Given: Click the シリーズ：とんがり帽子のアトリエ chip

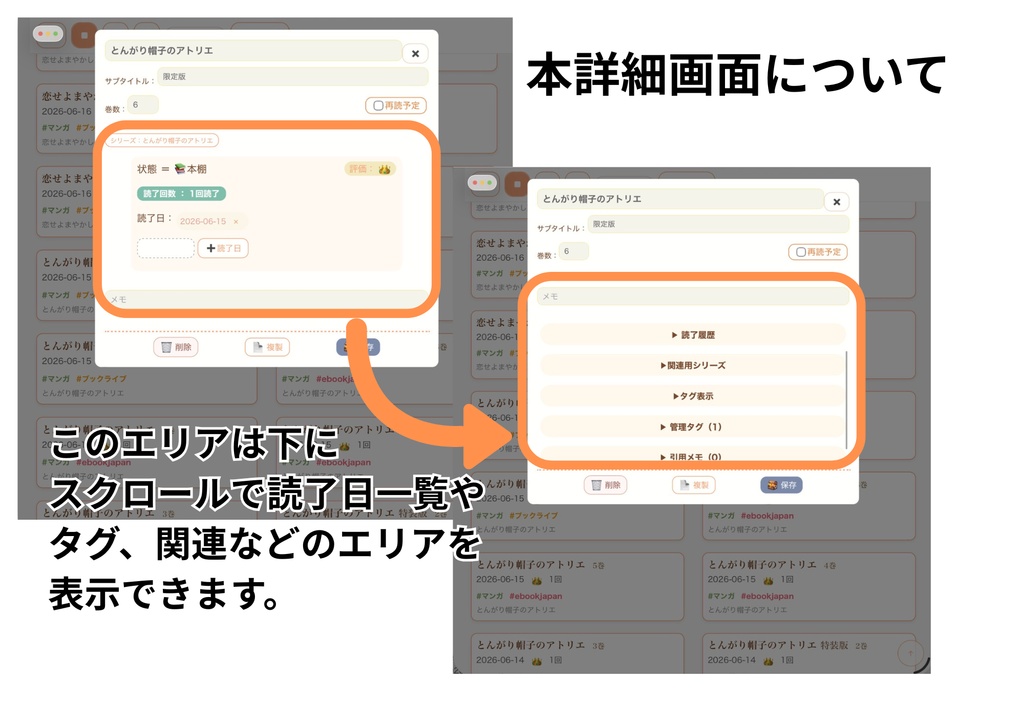Looking at the screenshot, I should [163, 140].
